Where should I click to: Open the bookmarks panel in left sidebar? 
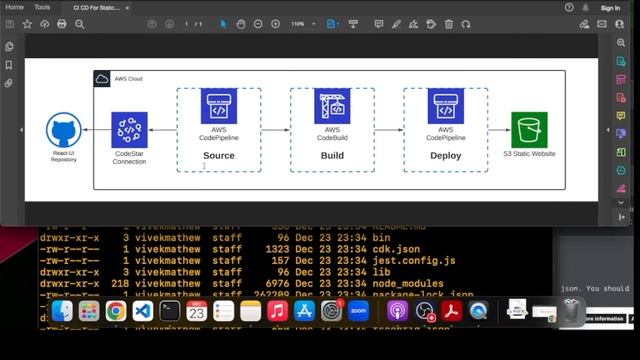[x=9, y=65]
